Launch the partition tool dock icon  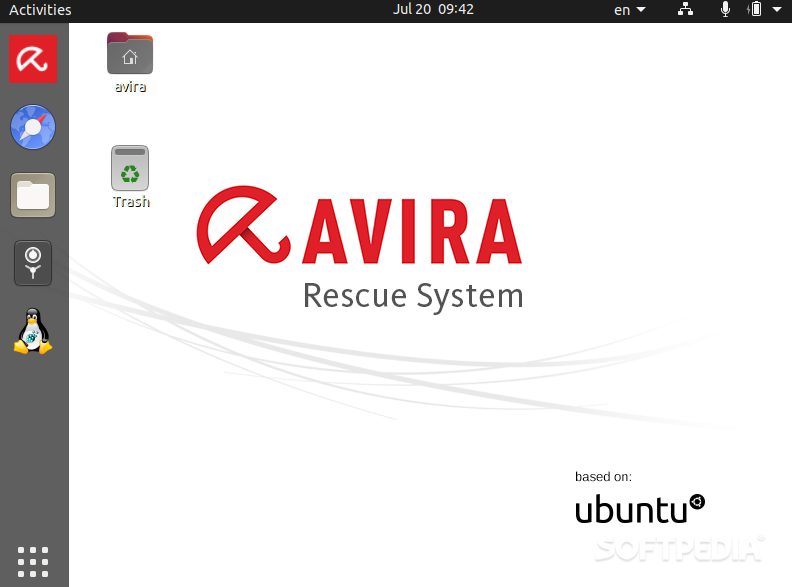click(33, 263)
